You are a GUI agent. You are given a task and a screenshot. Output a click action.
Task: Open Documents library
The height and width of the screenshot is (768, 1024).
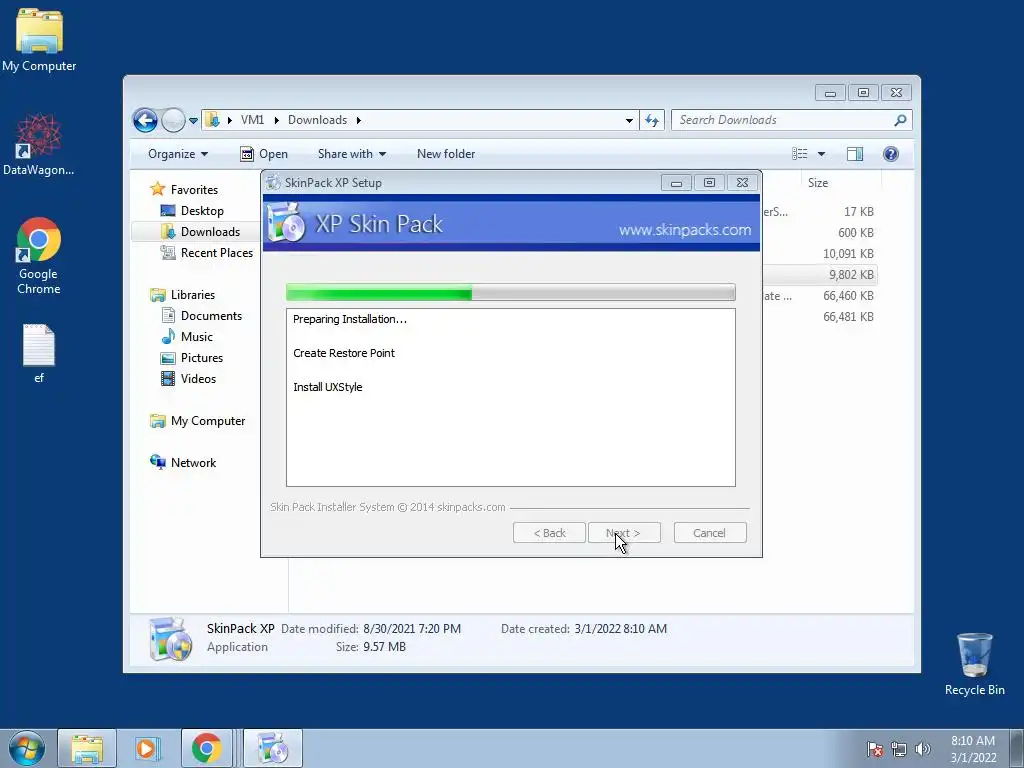[x=211, y=316]
